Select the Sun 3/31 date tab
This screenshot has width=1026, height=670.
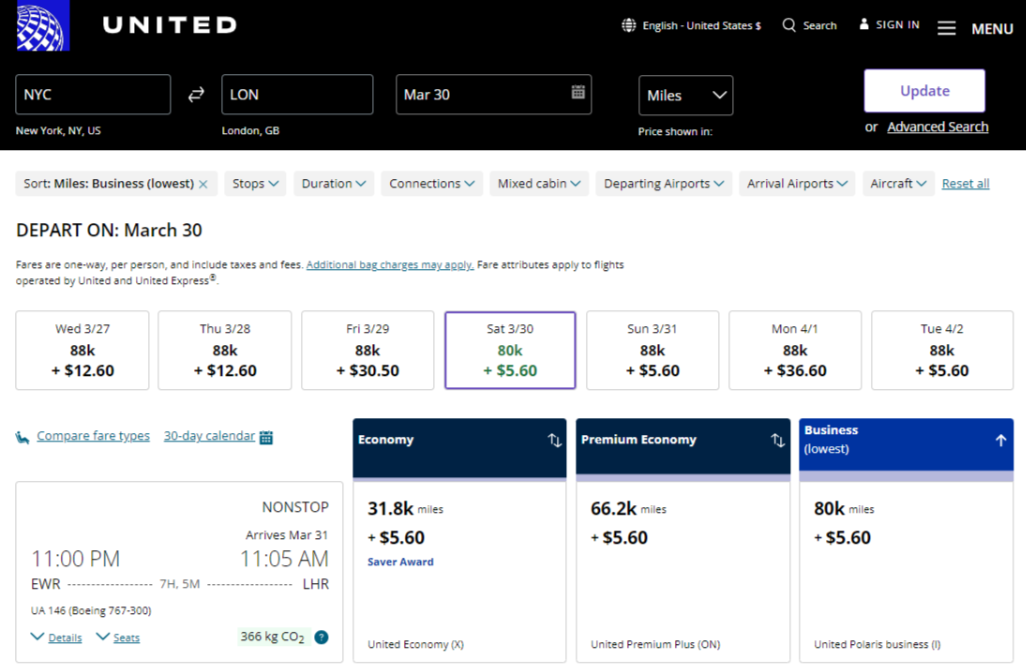pyautogui.click(x=652, y=350)
